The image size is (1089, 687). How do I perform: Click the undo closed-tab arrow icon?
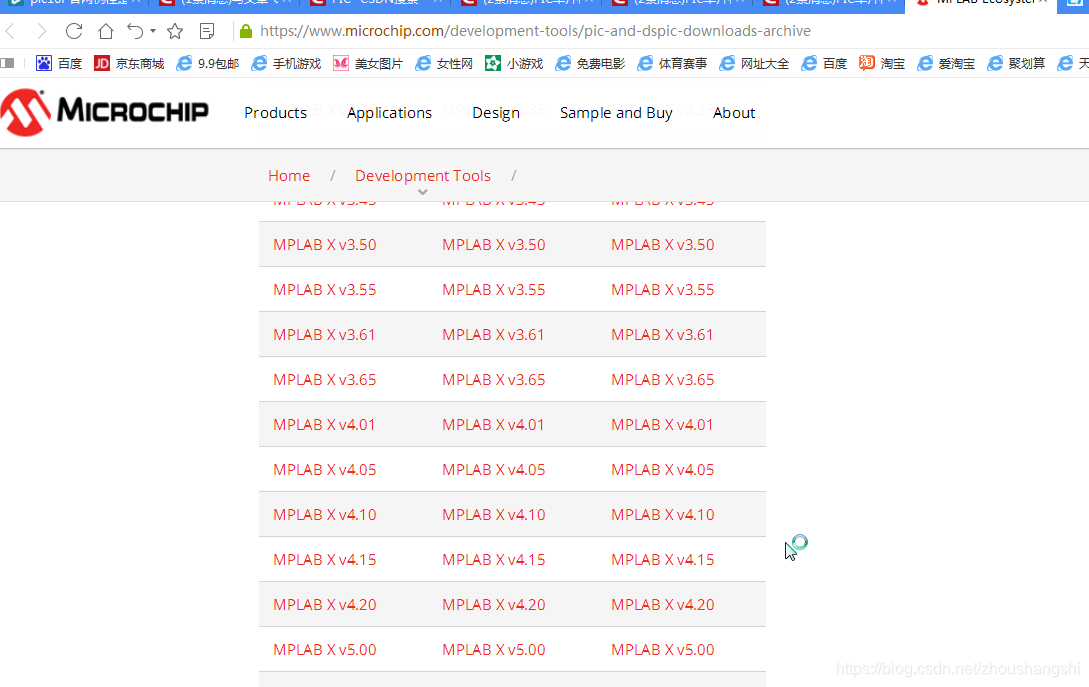(135, 31)
